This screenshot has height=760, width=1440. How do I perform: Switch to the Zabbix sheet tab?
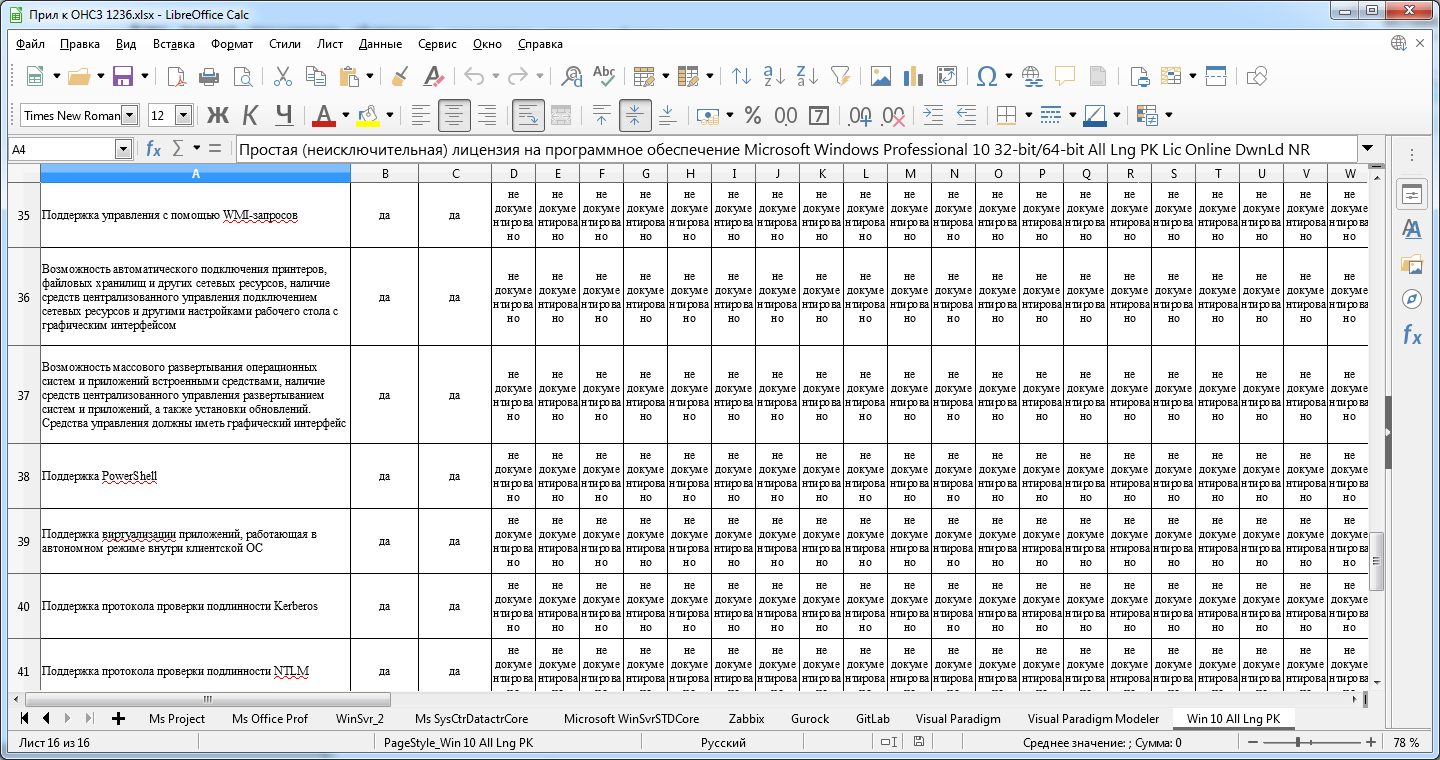(x=746, y=719)
